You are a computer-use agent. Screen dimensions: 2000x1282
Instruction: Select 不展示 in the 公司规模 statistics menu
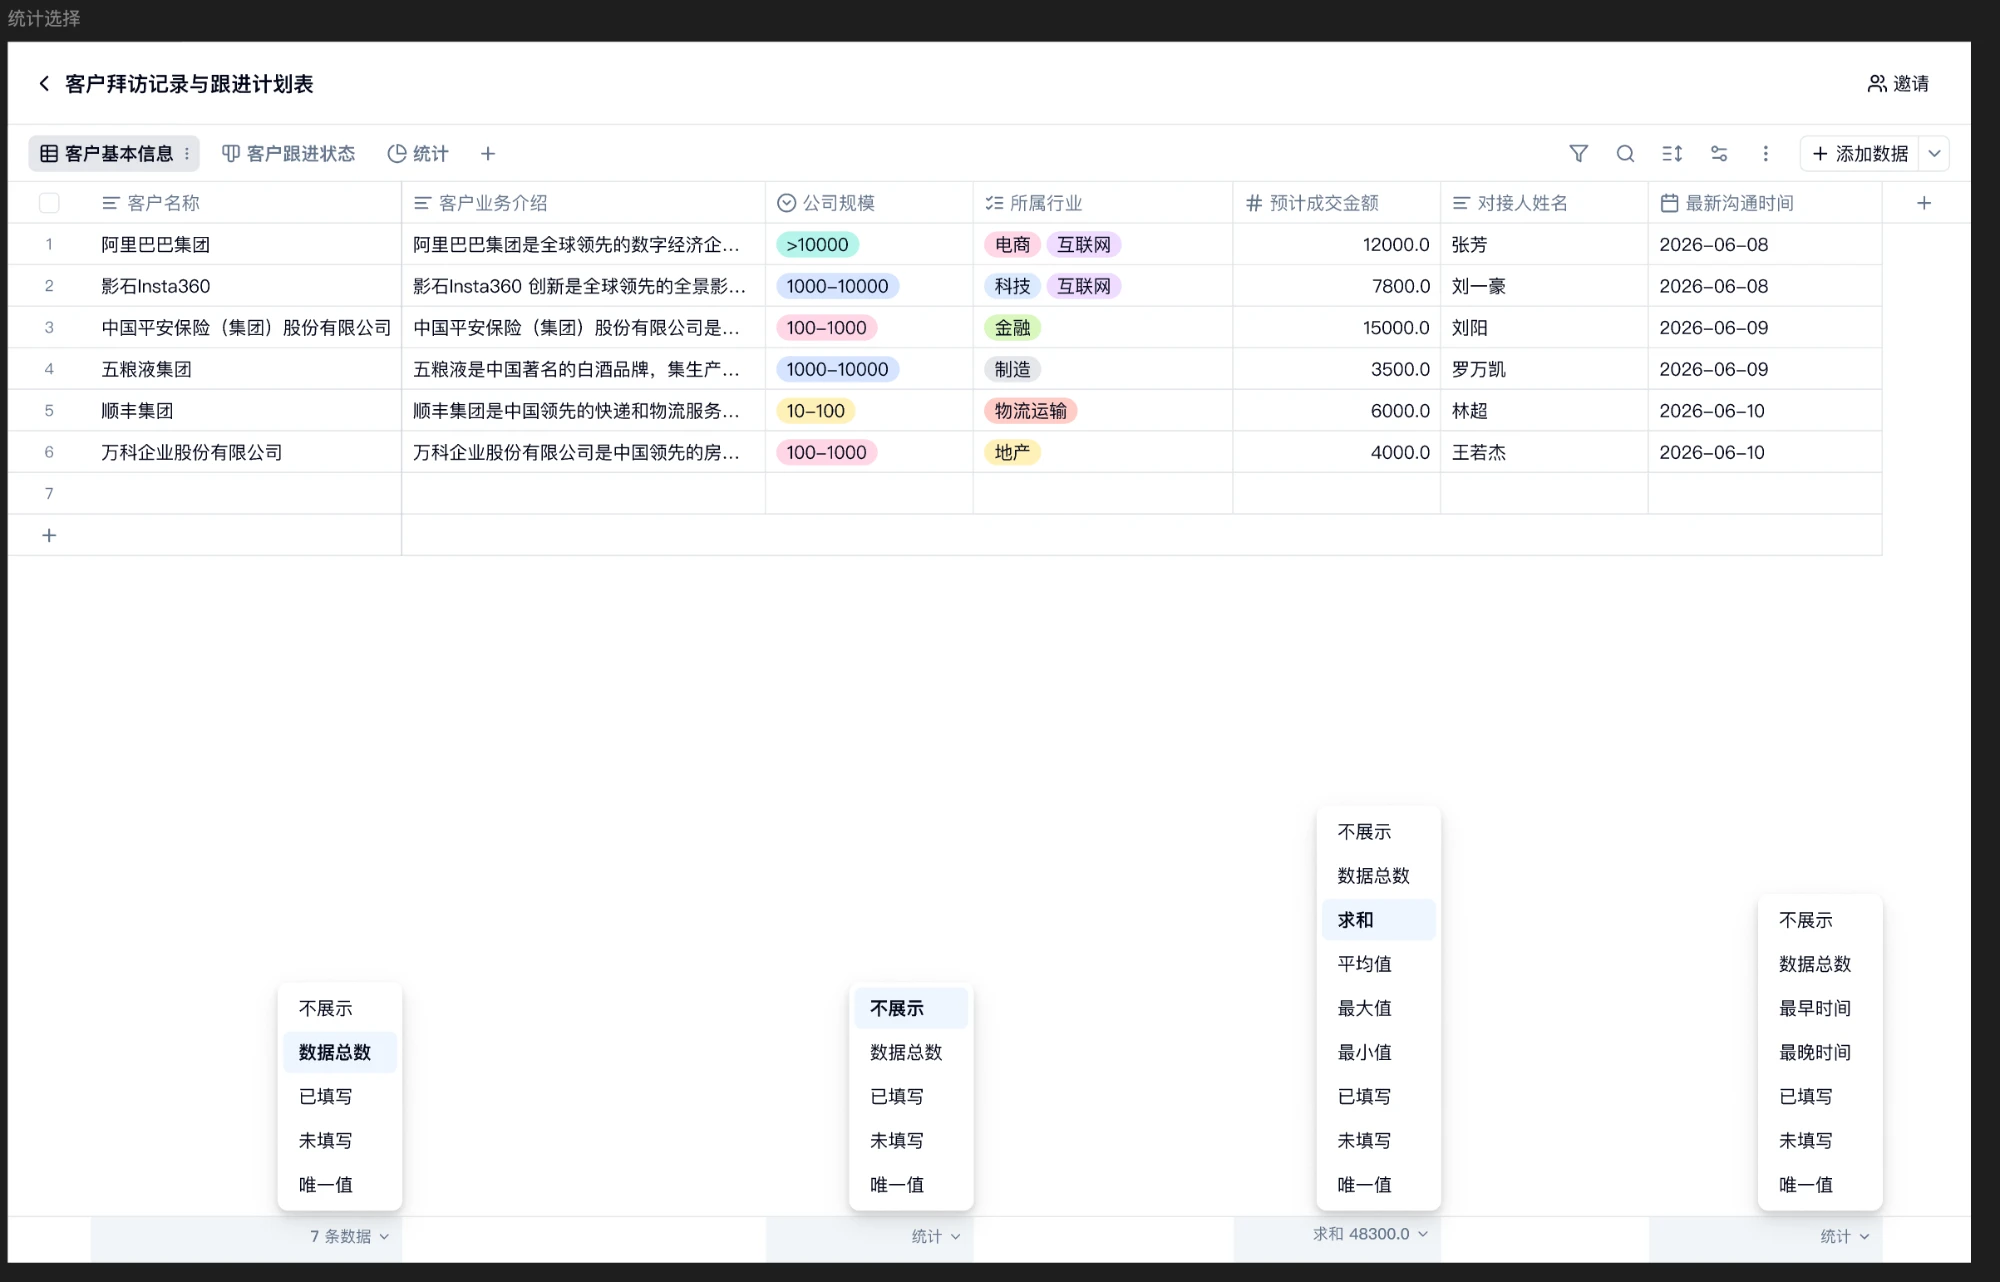[x=910, y=1008]
